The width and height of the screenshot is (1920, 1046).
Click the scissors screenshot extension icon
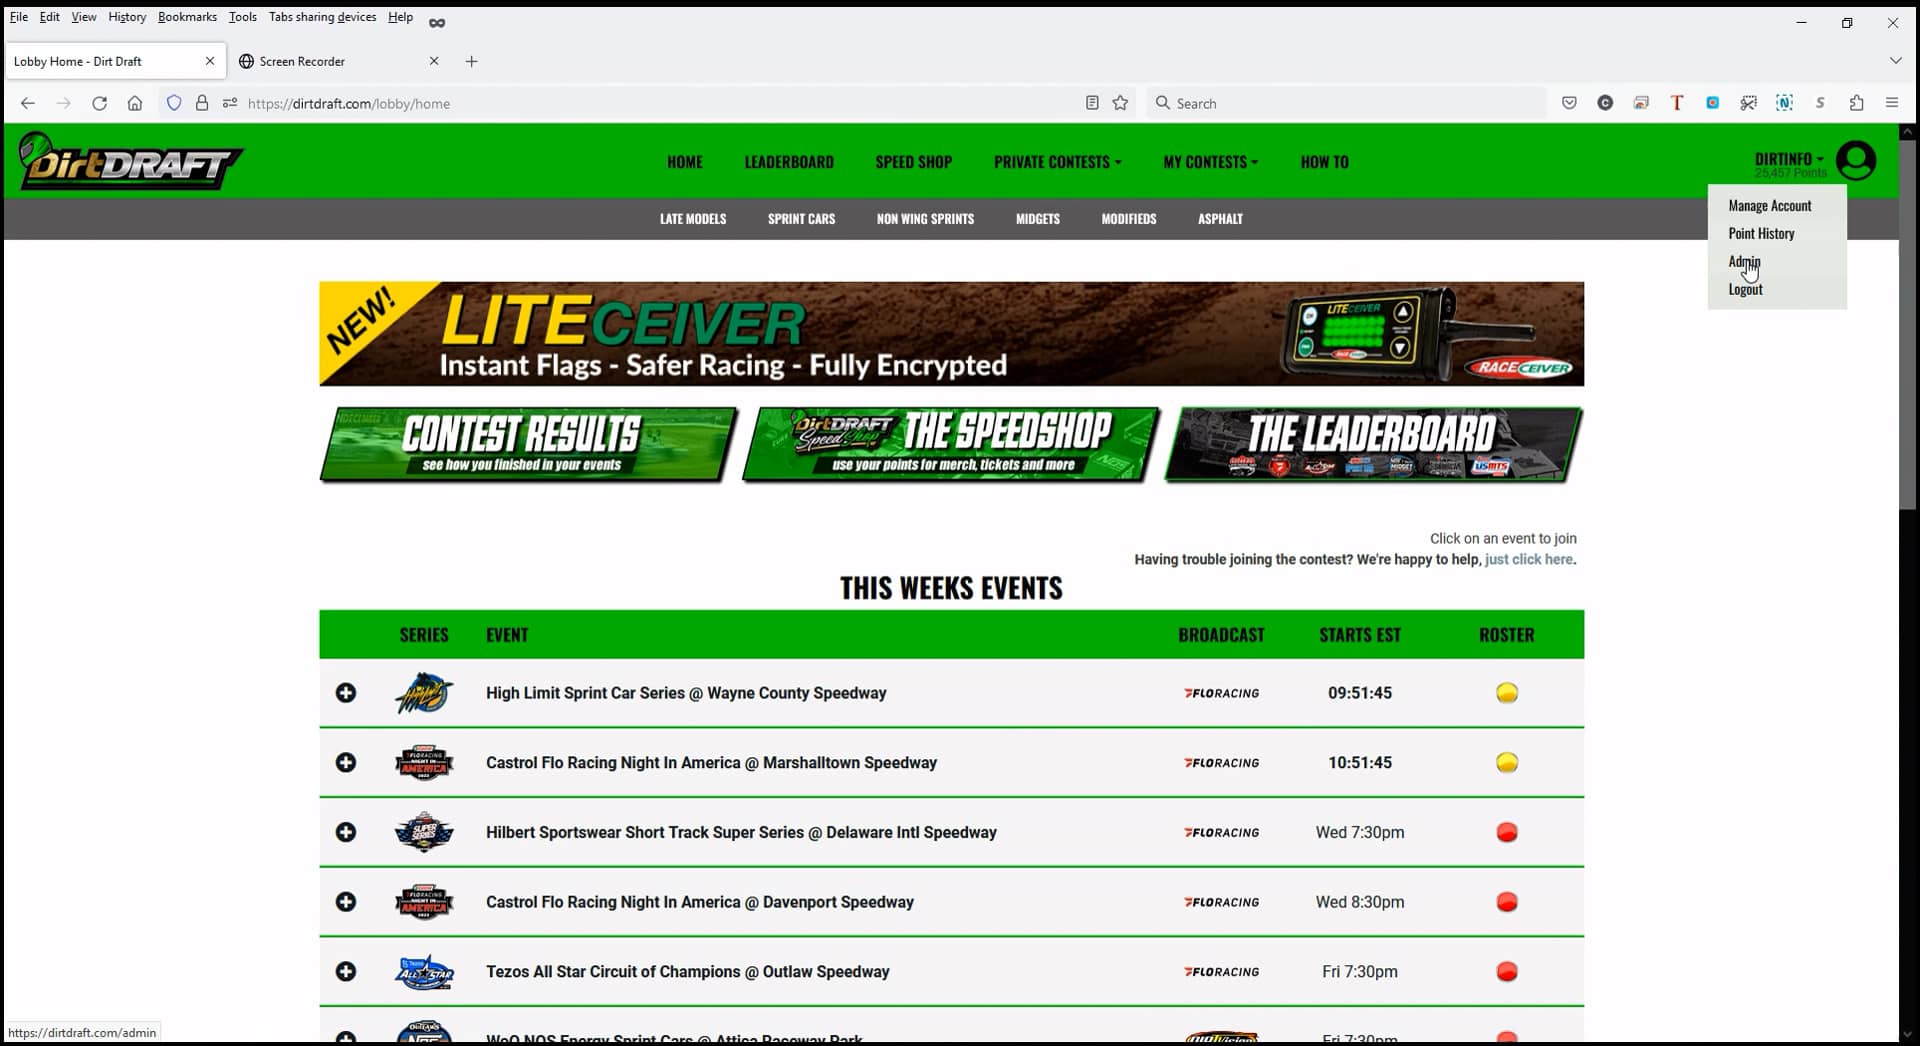[1750, 103]
